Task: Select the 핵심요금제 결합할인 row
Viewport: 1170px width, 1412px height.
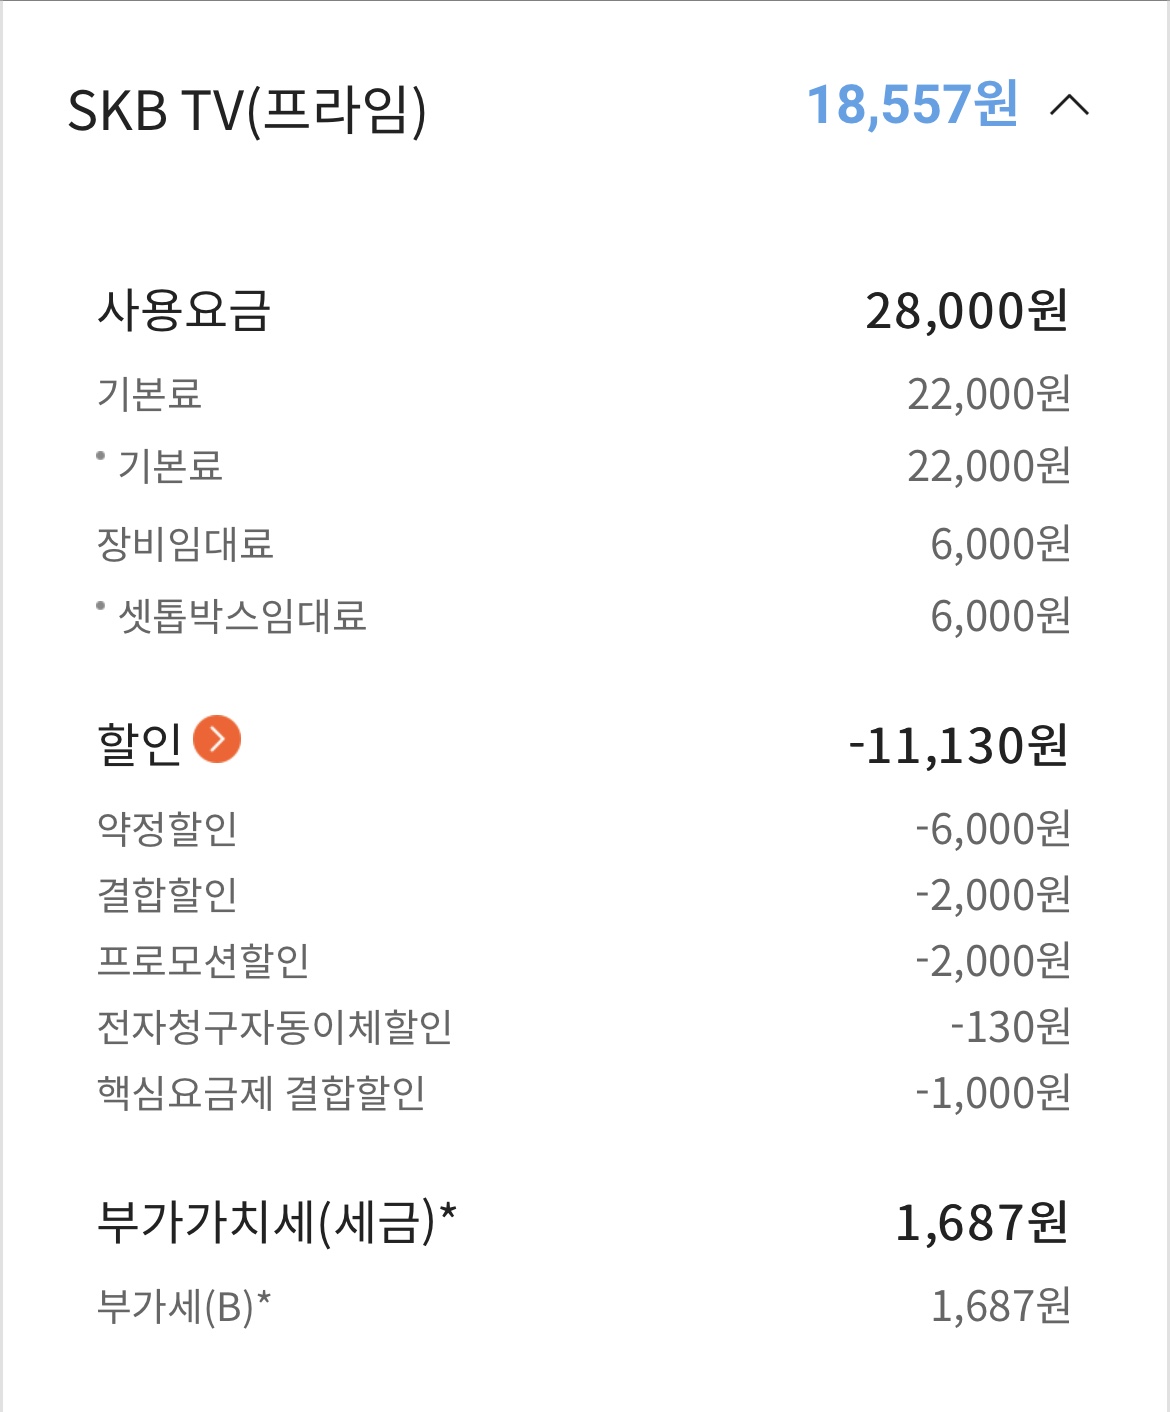Action: tap(261, 1093)
